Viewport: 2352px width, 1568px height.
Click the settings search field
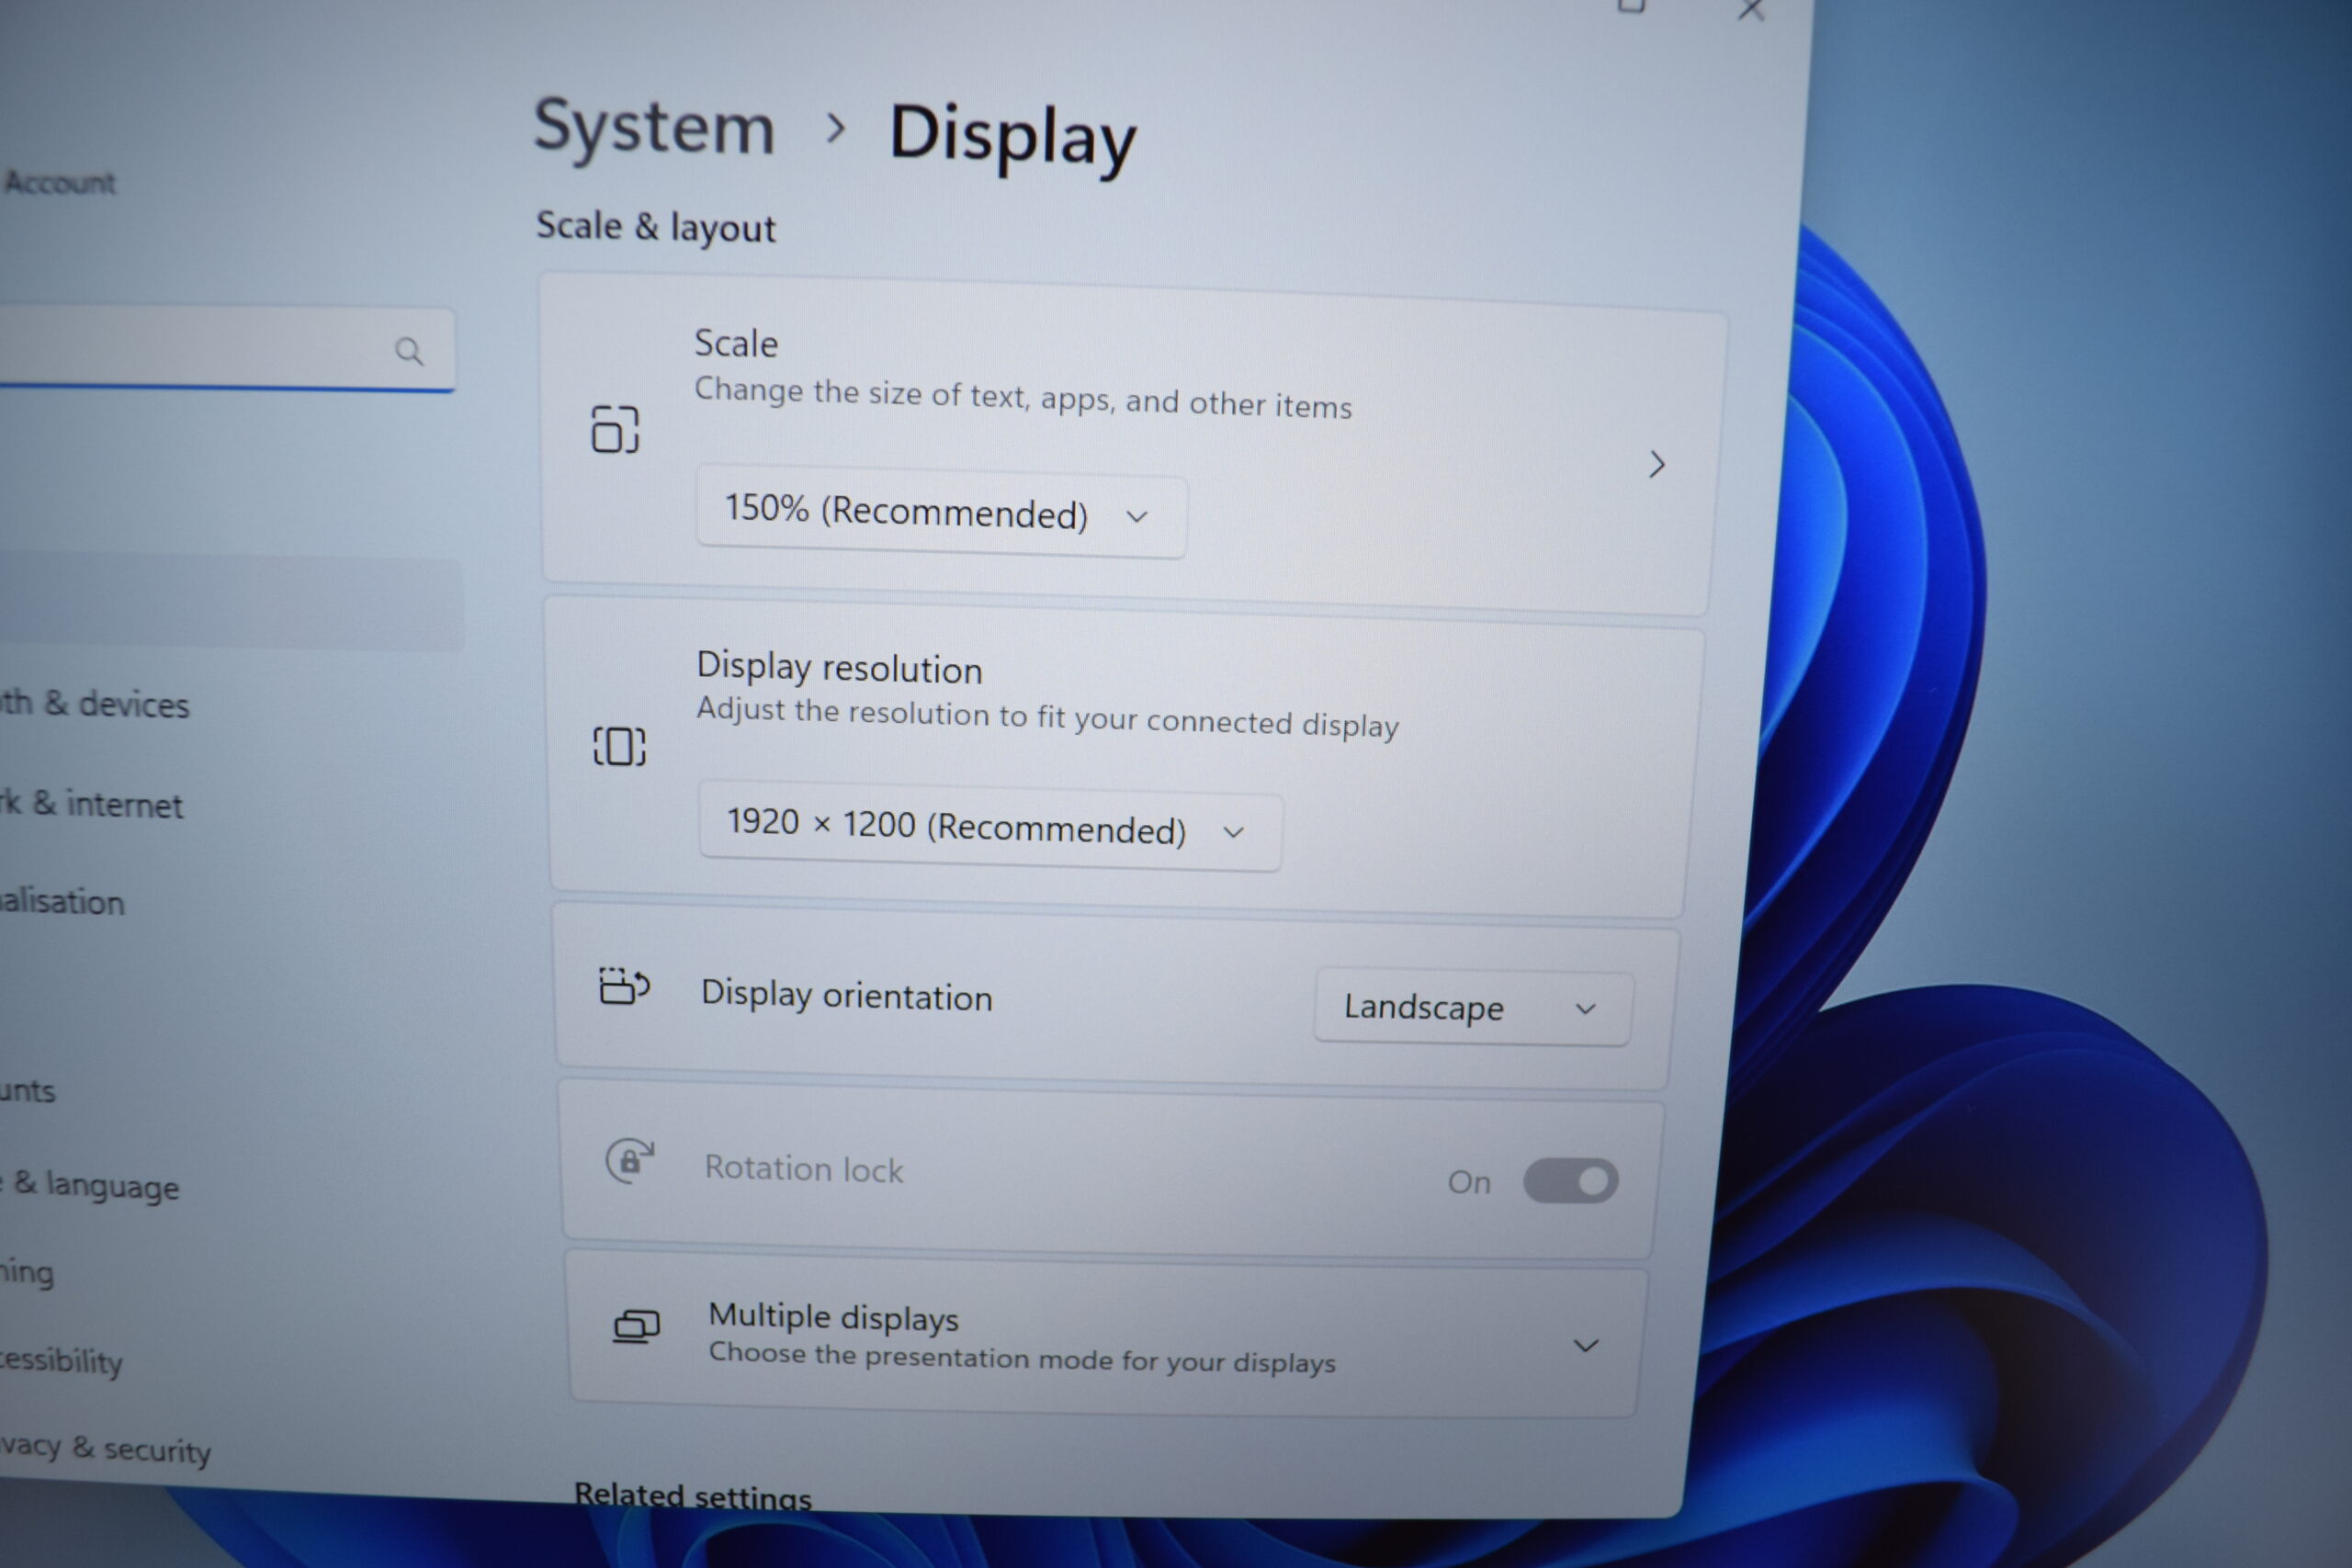tap(226, 348)
